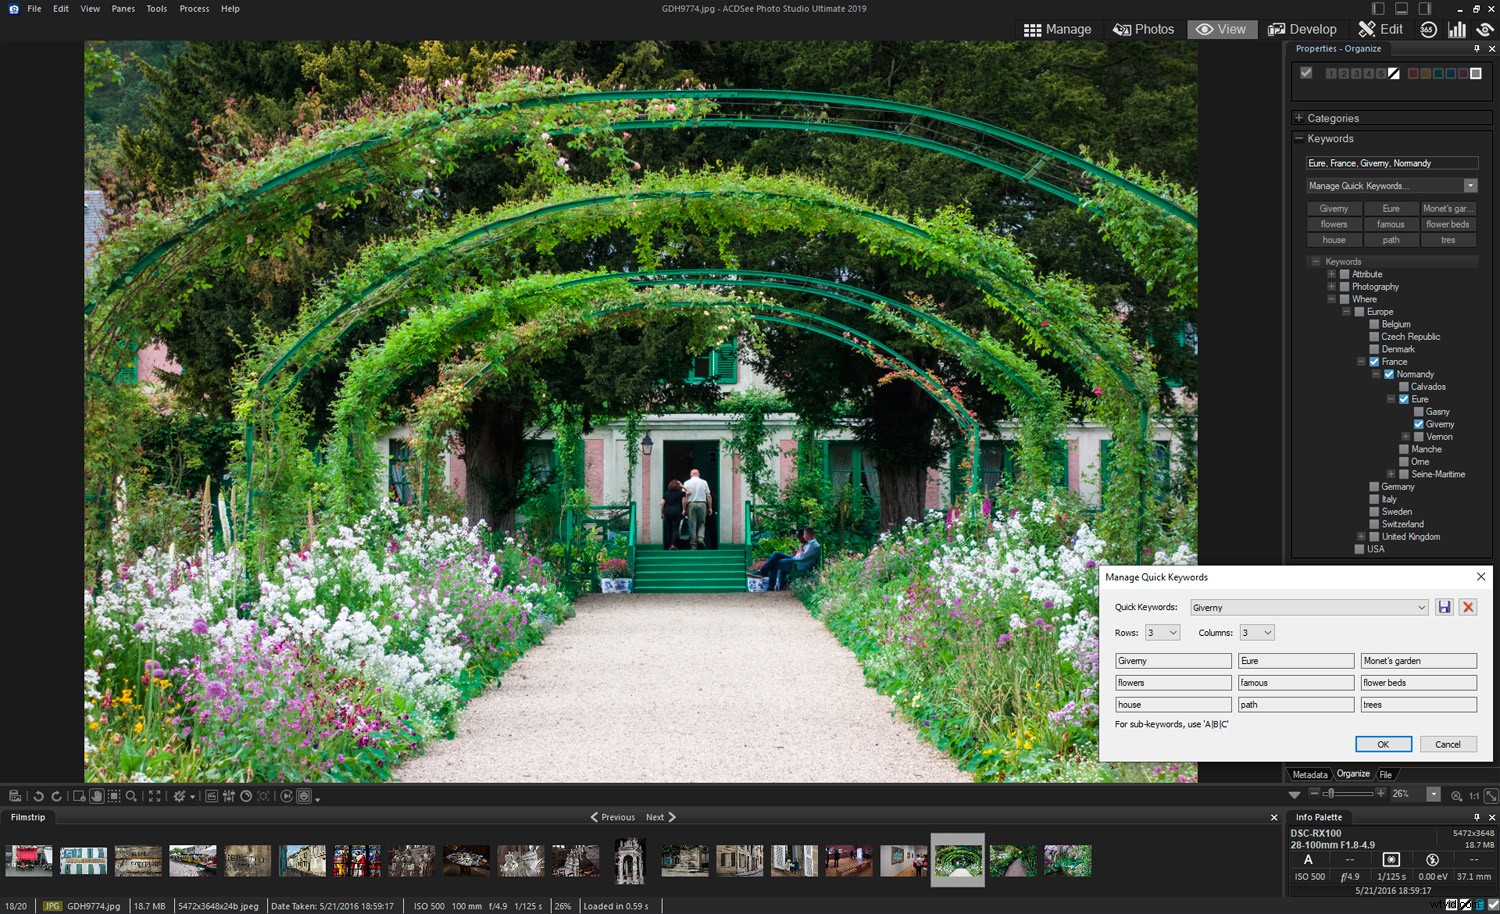Viewport: 1500px width, 914px height.
Task: Switch to the Metadata tab
Action: click(x=1310, y=774)
